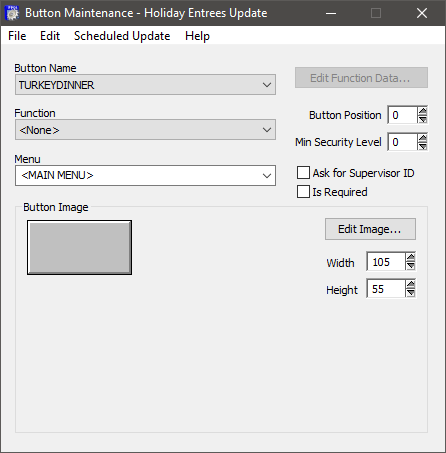Increase Button Position with the up arrow
This screenshot has height=453, width=446.
pos(422,111)
